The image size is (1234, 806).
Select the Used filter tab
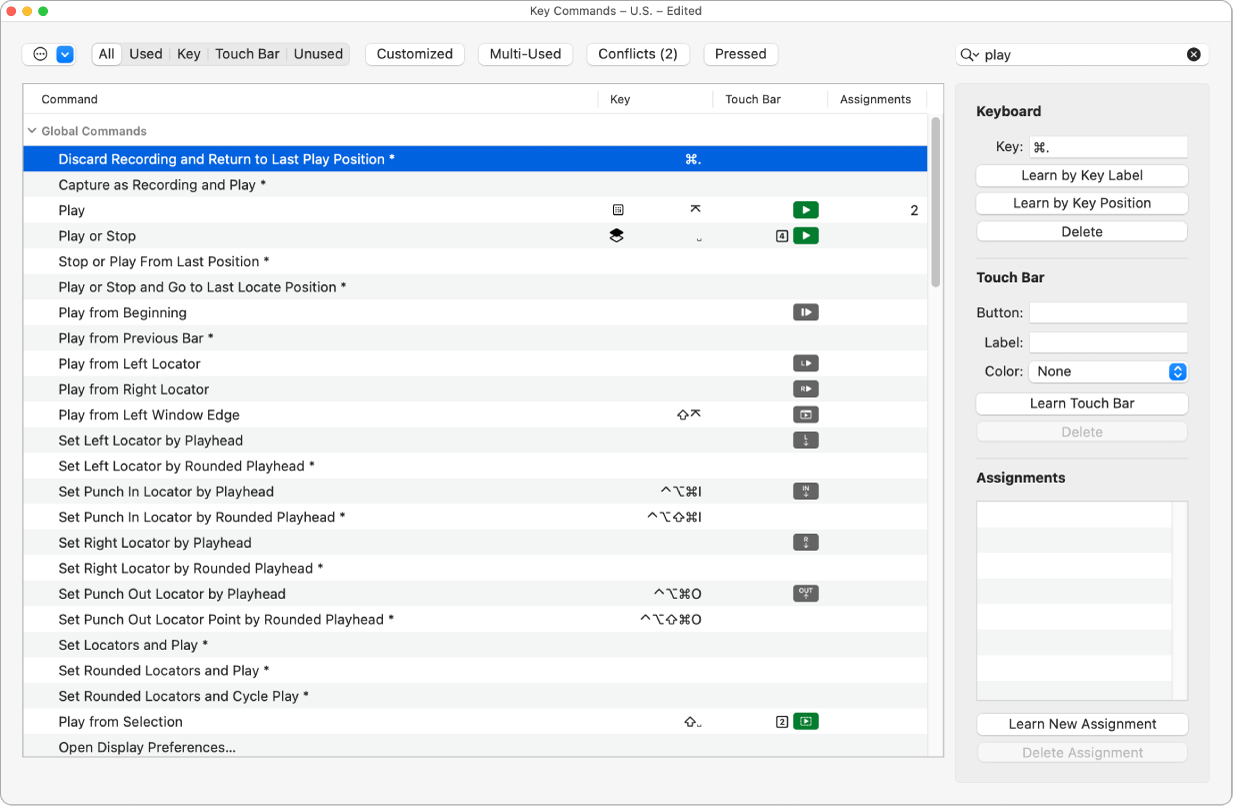click(x=145, y=54)
